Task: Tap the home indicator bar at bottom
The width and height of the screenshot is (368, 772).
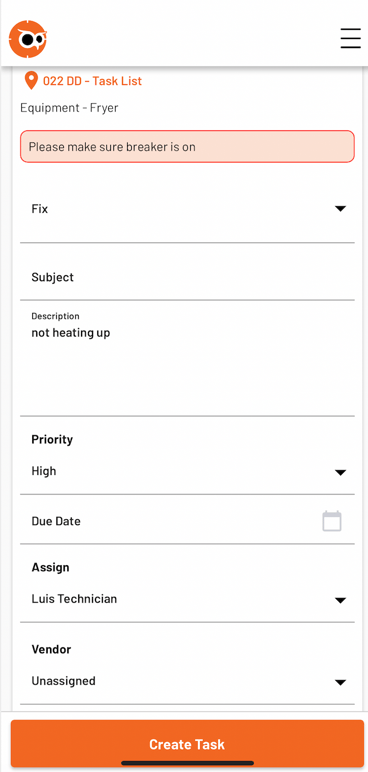Action: click(x=187, y=763)
